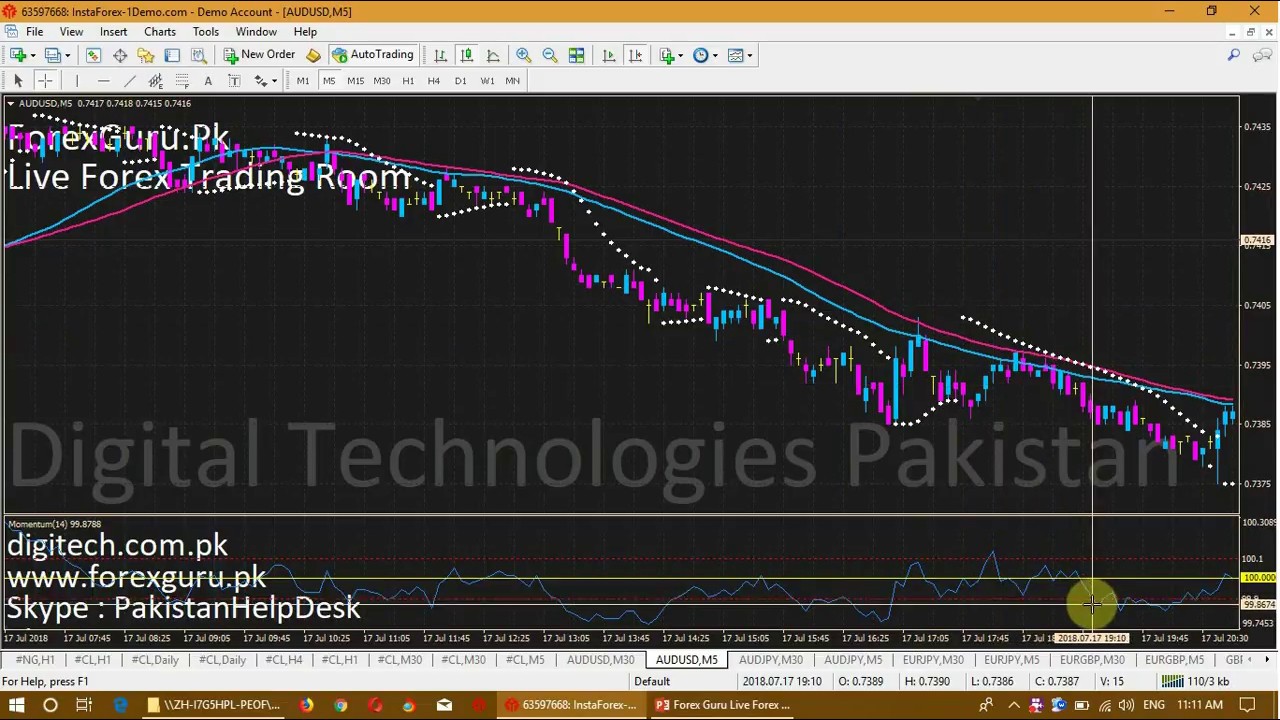Switch to bar chart mode
Image resolution: width=1280 pixels, height=720 pixels.
(x=440, y=55)
